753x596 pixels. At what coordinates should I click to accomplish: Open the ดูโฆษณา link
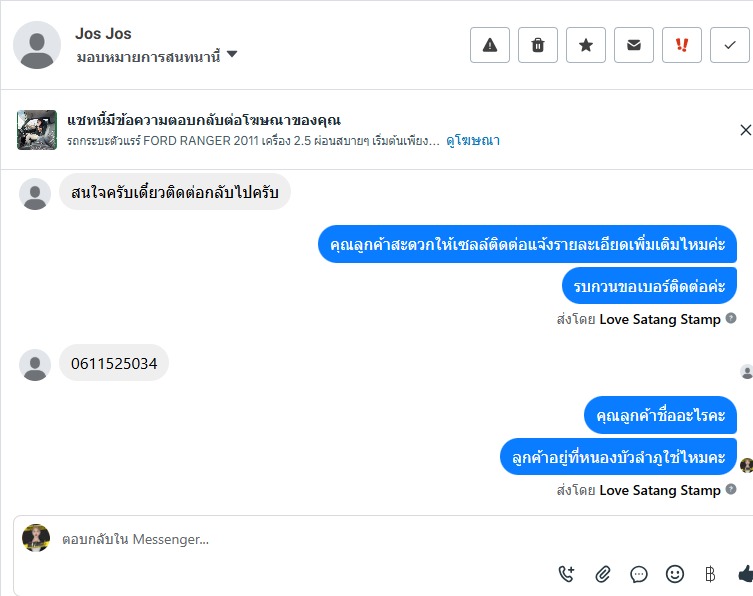pyautogui.click(x=473, y=141)
